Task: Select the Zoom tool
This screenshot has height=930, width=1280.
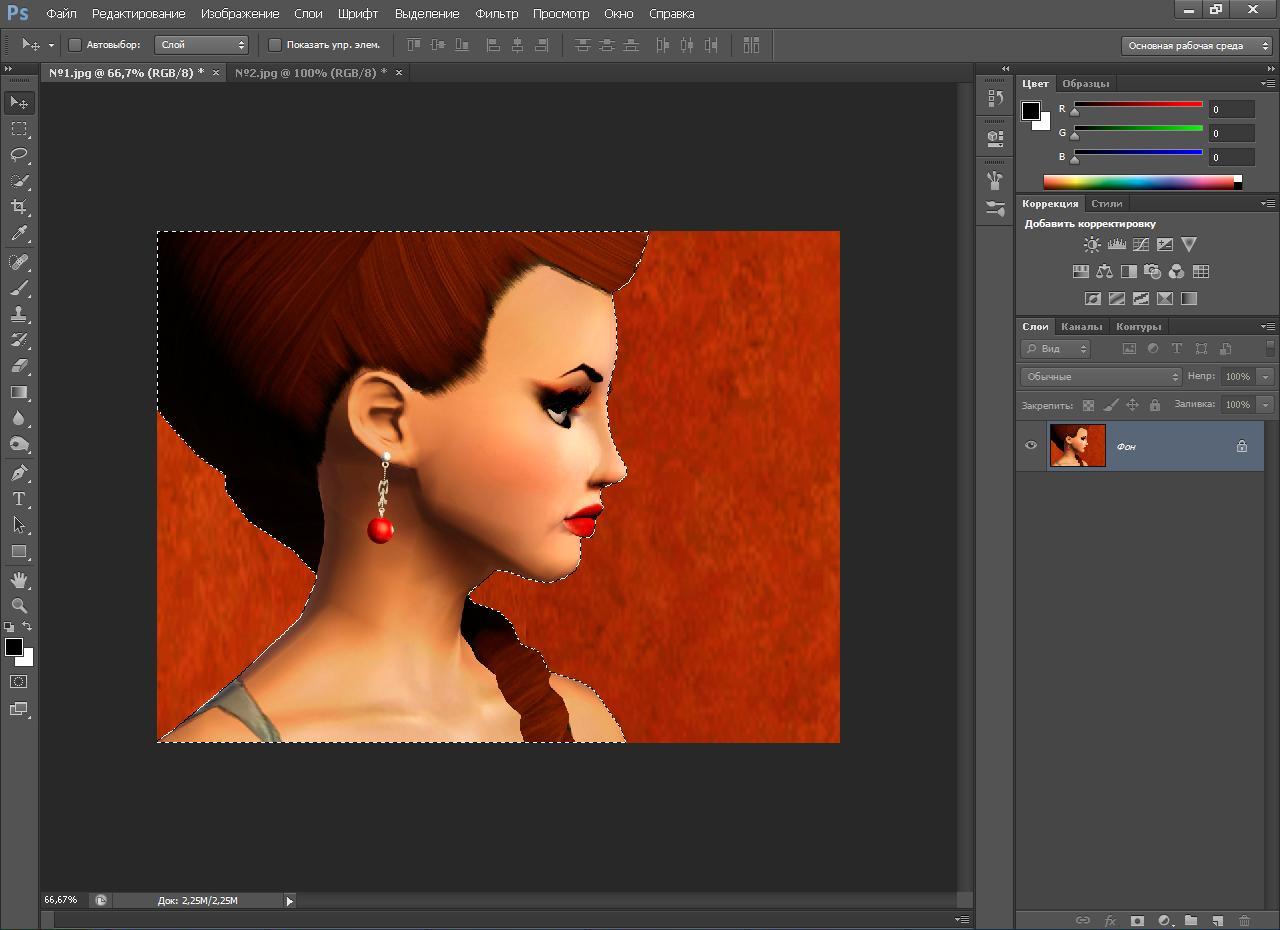Action: tap(19, 606)
